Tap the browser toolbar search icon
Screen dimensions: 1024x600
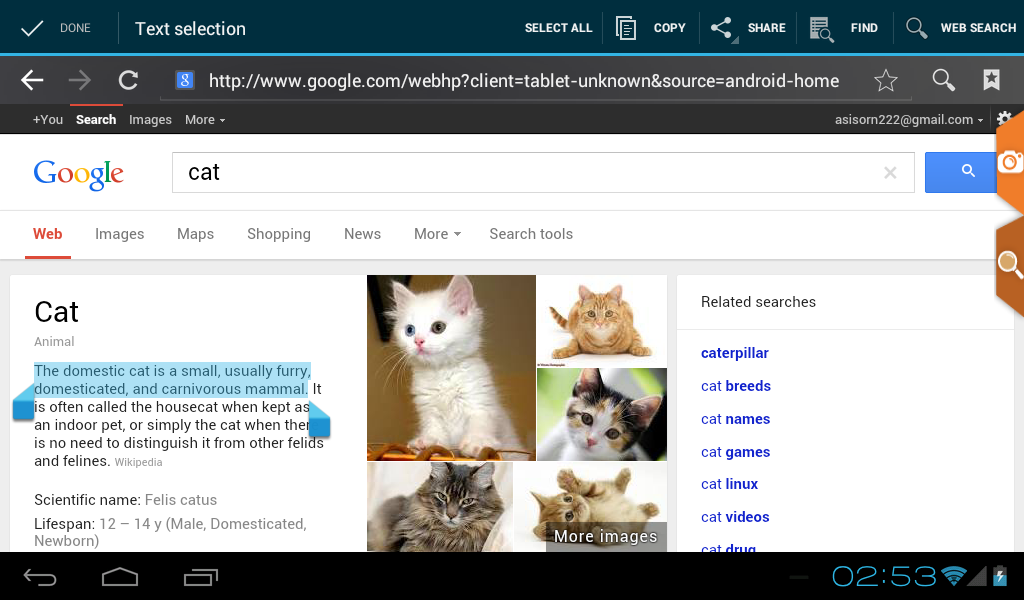943,80
